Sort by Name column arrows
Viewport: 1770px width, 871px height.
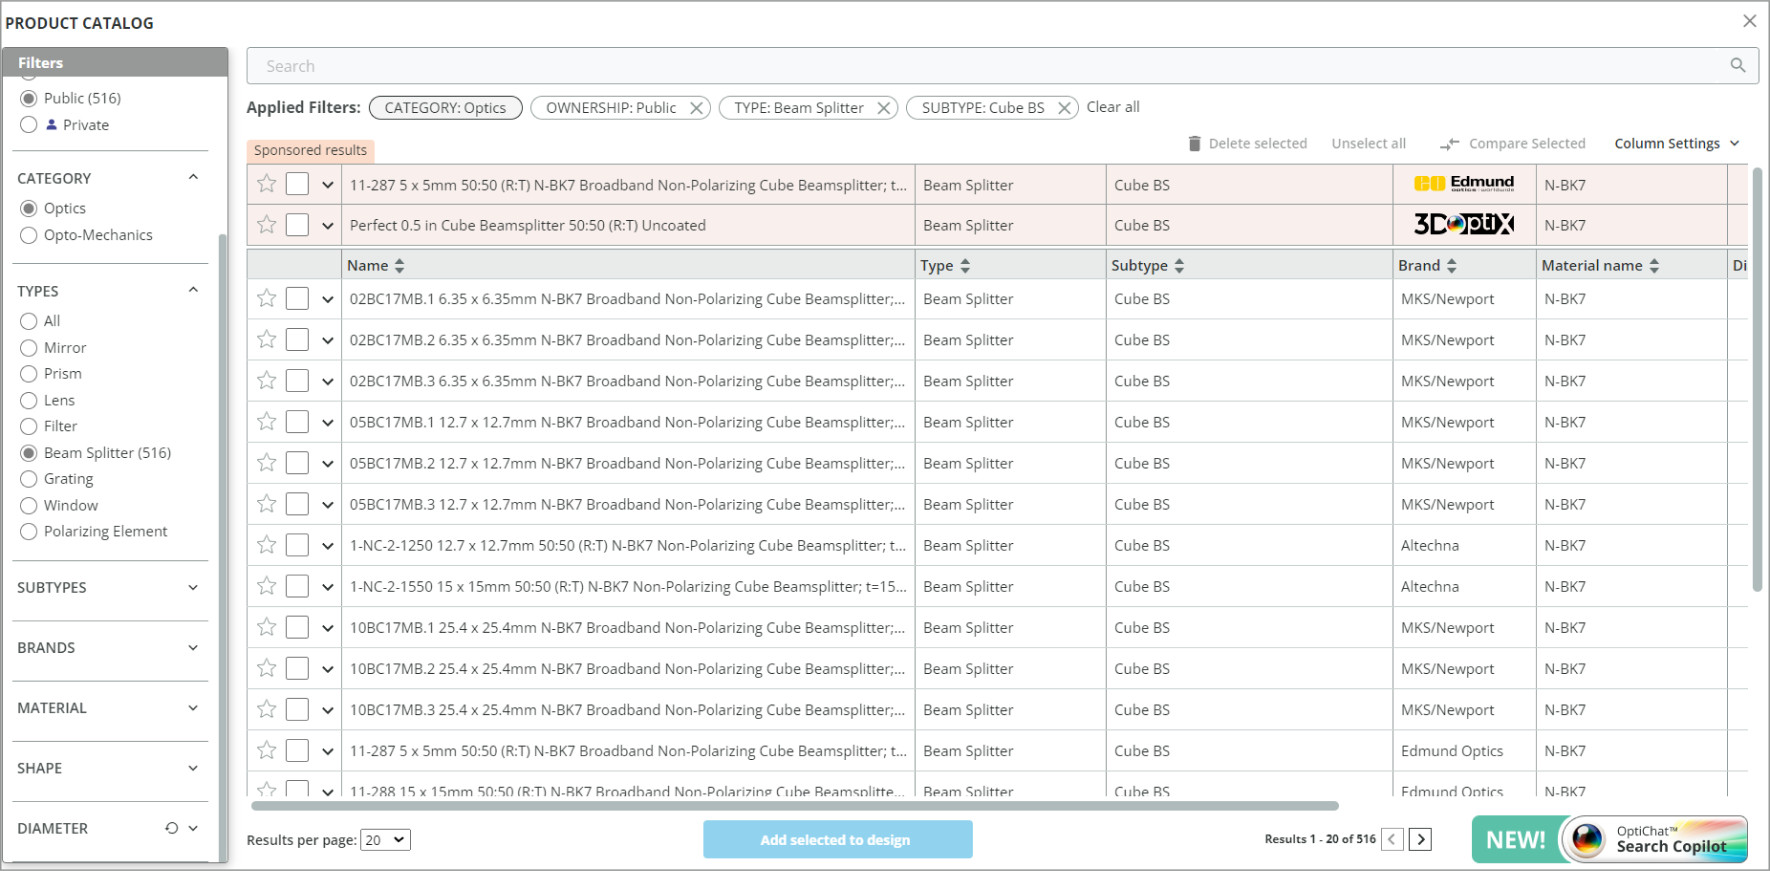(x=400, y=266)
